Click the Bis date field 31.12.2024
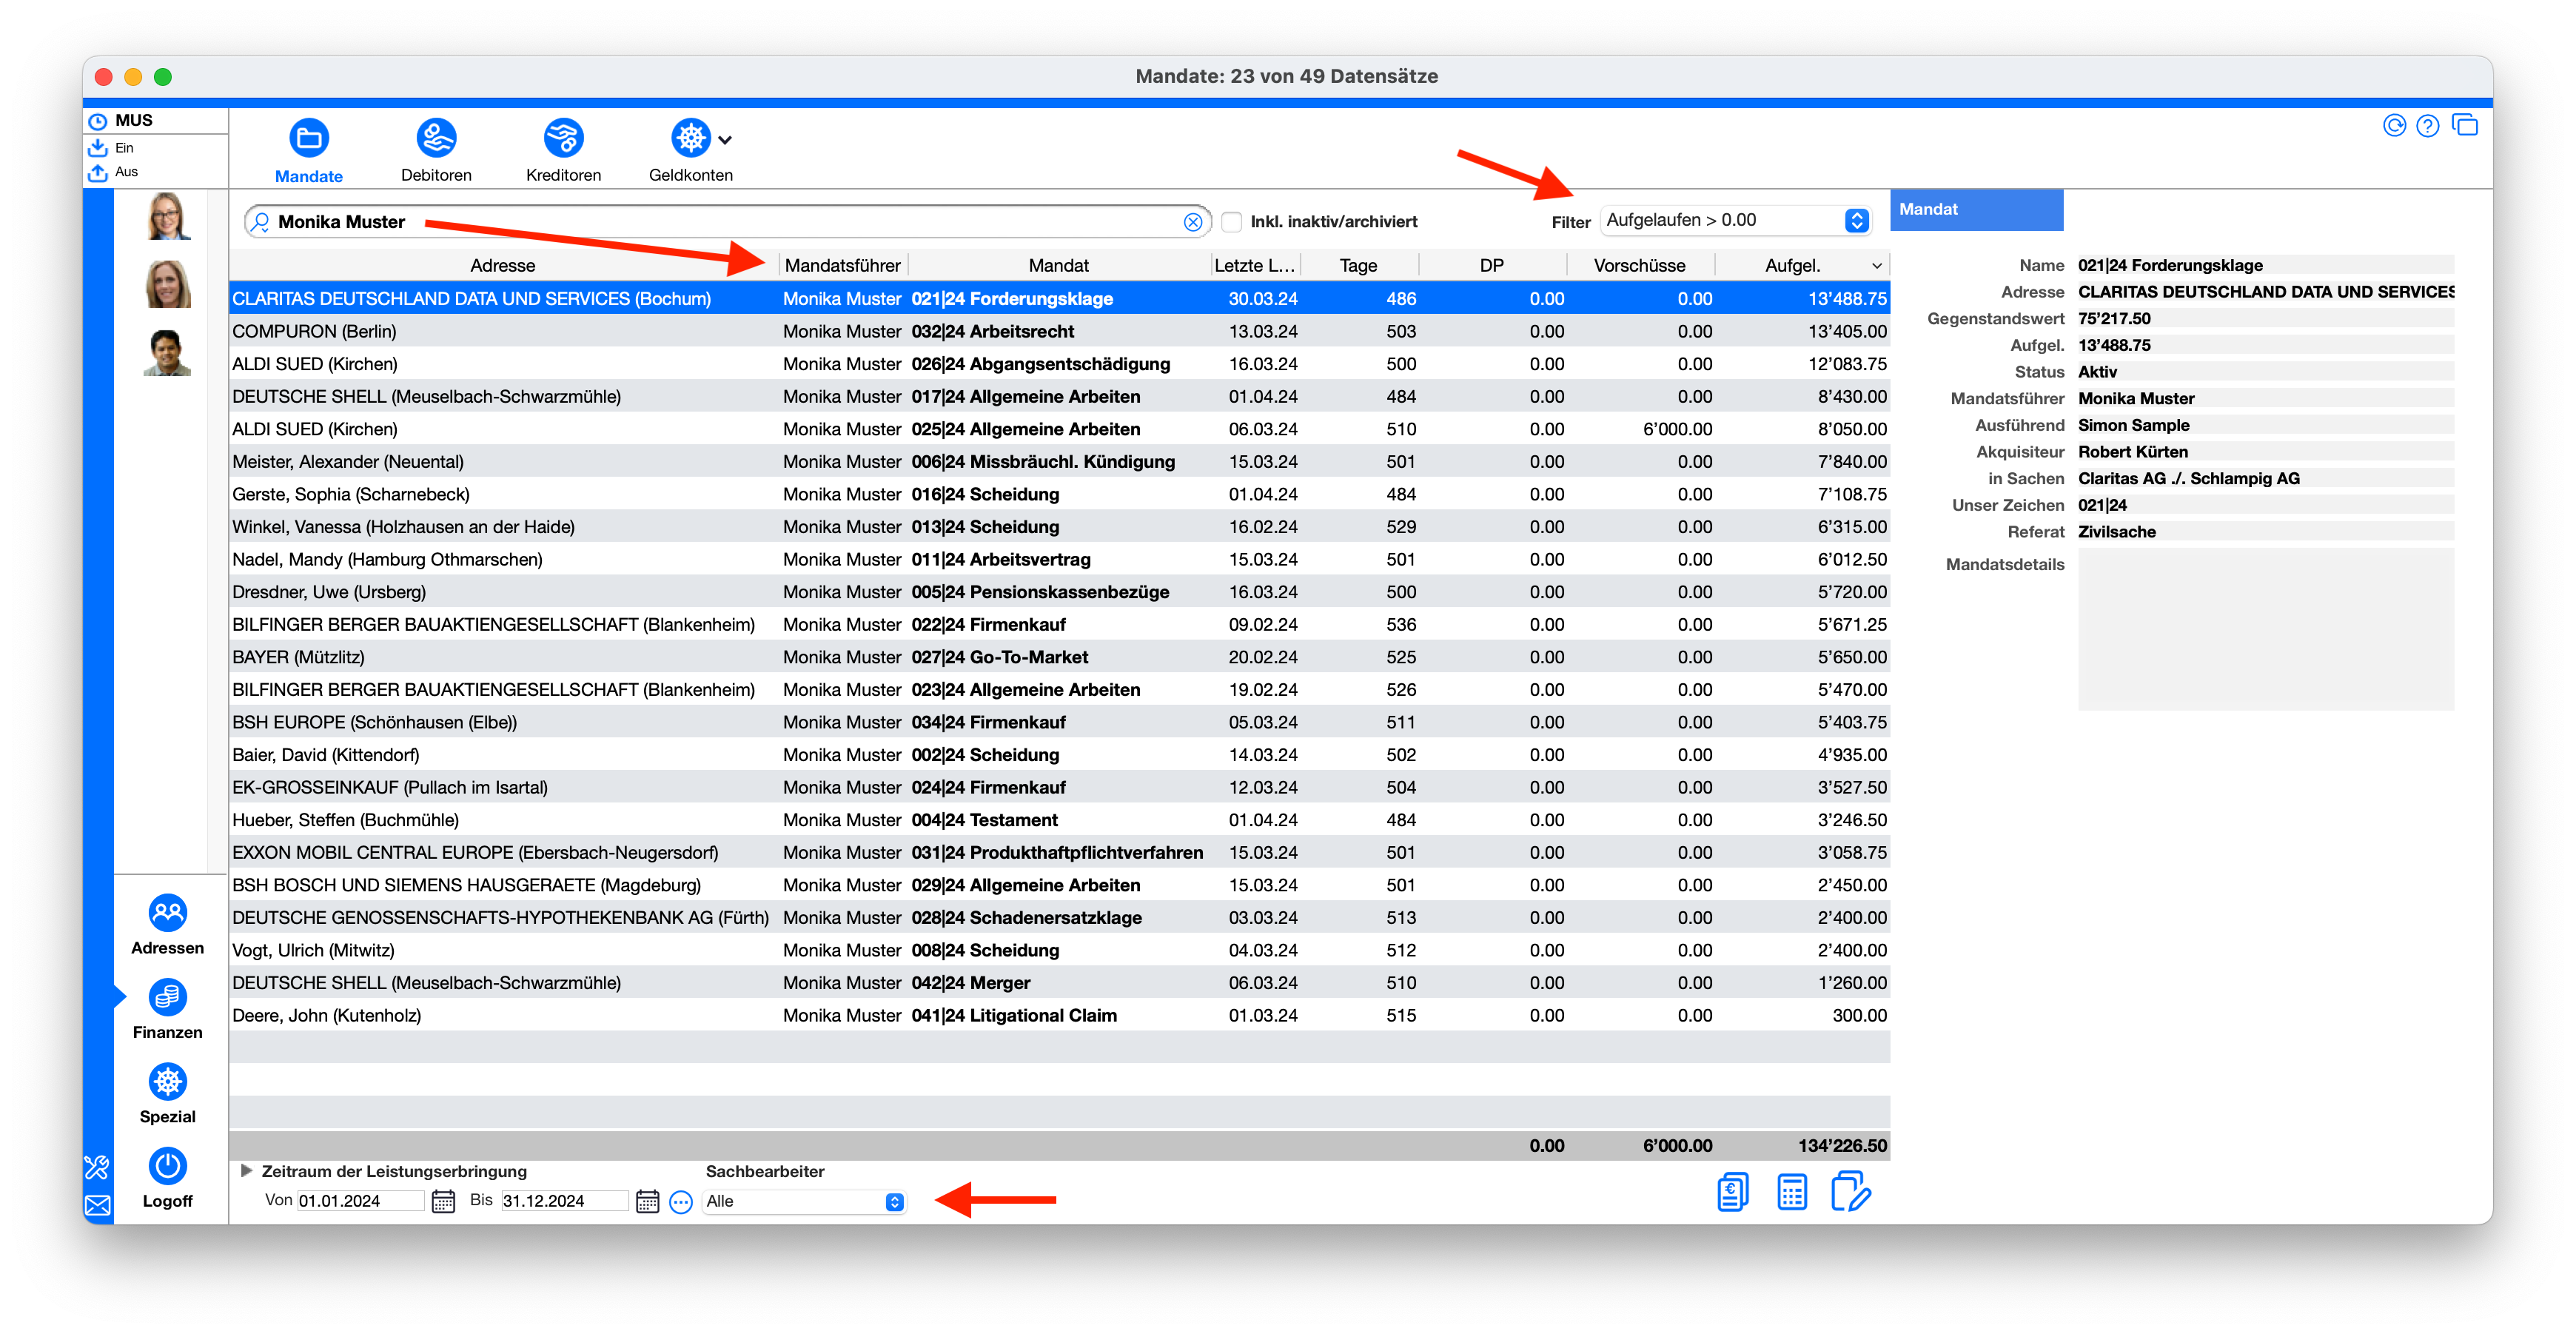This screenshot has height=1334, width=2576. click(565, 1201)
